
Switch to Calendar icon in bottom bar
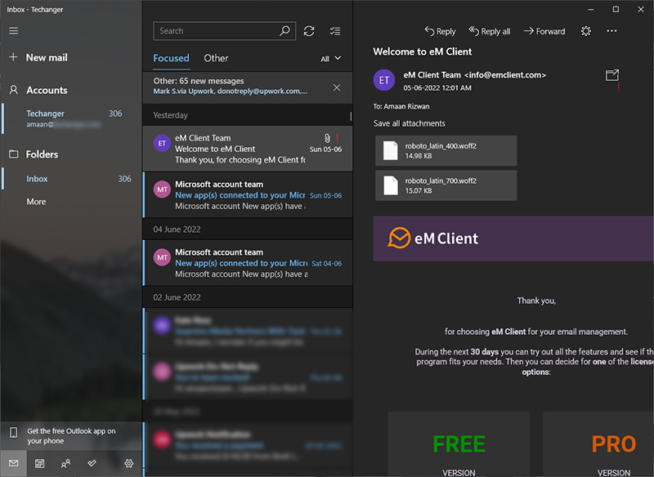[40, 463]
